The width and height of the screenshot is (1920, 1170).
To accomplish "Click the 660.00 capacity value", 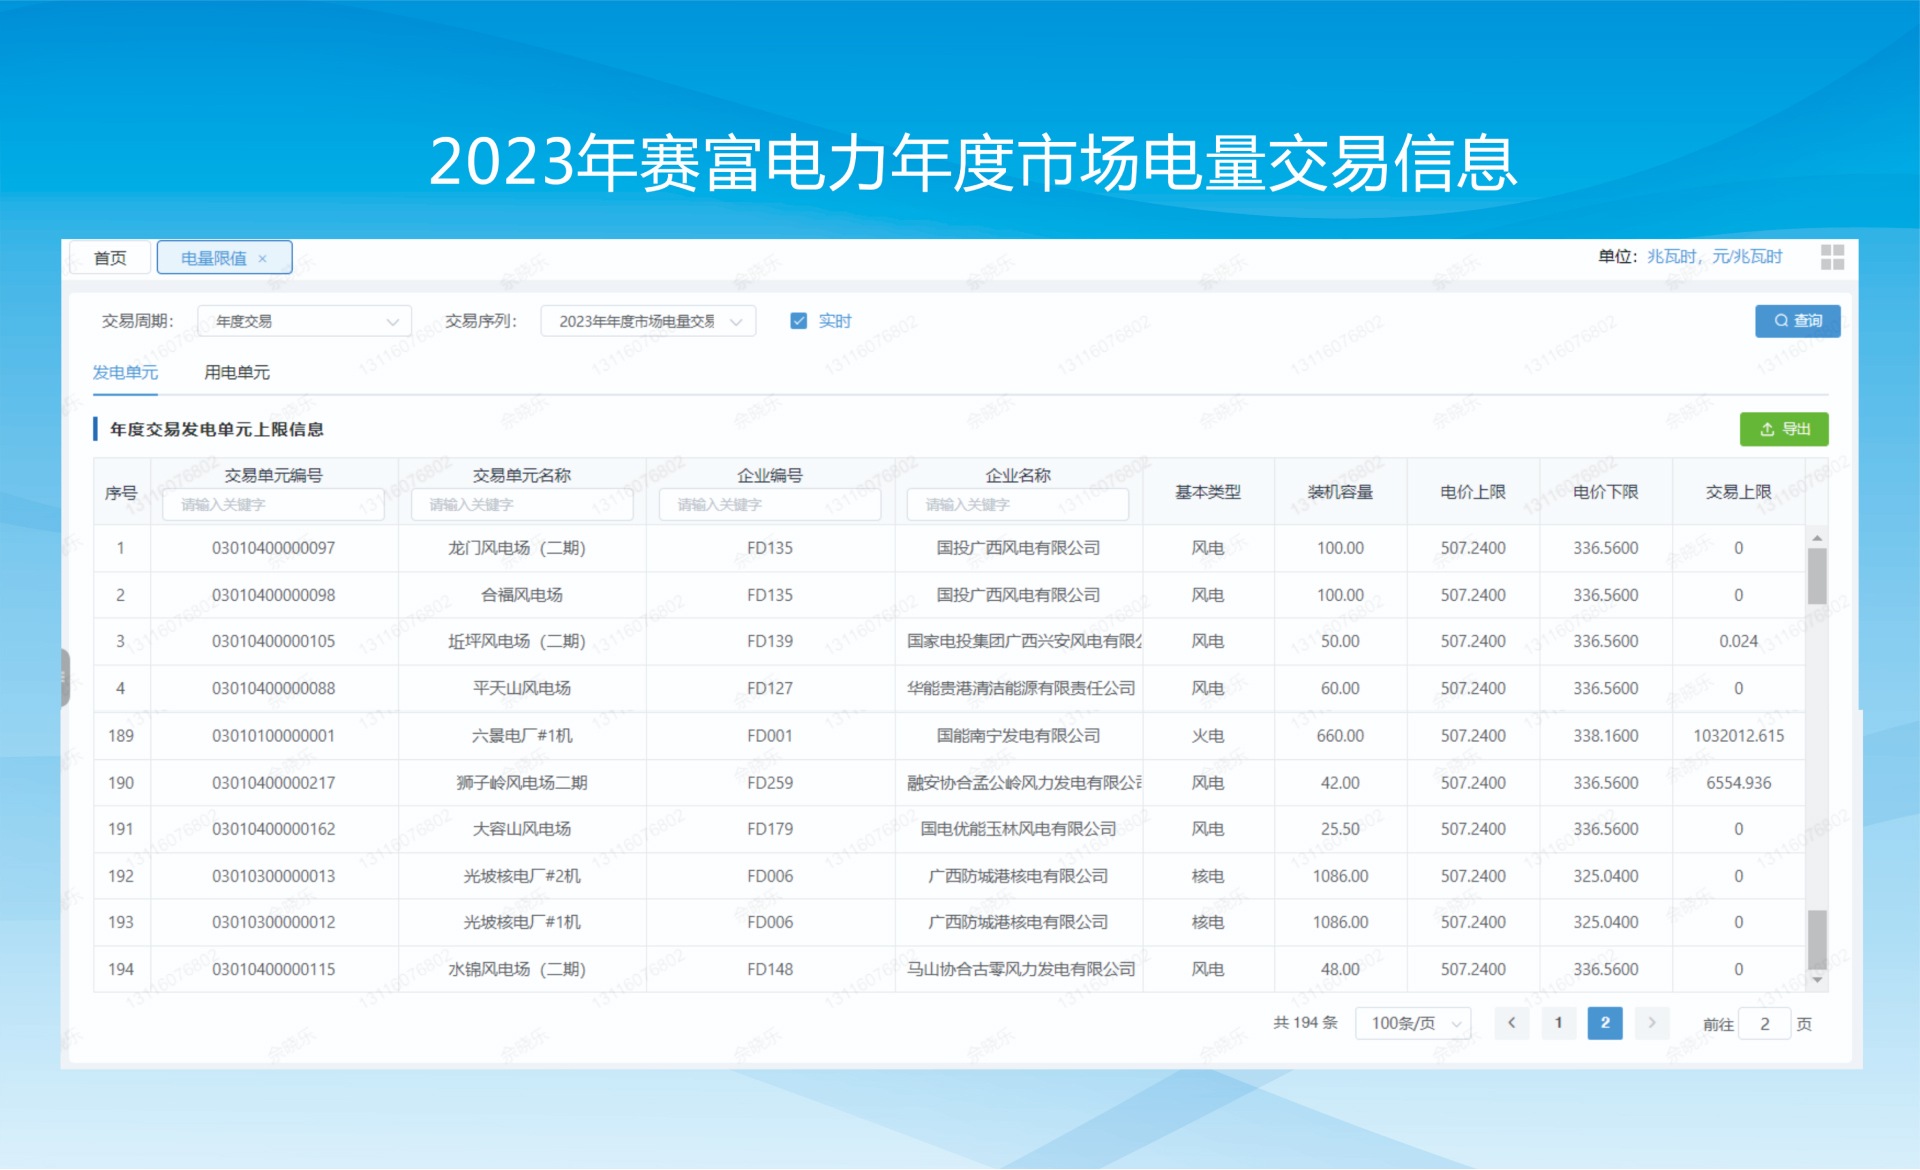I will coord(1340,736).
